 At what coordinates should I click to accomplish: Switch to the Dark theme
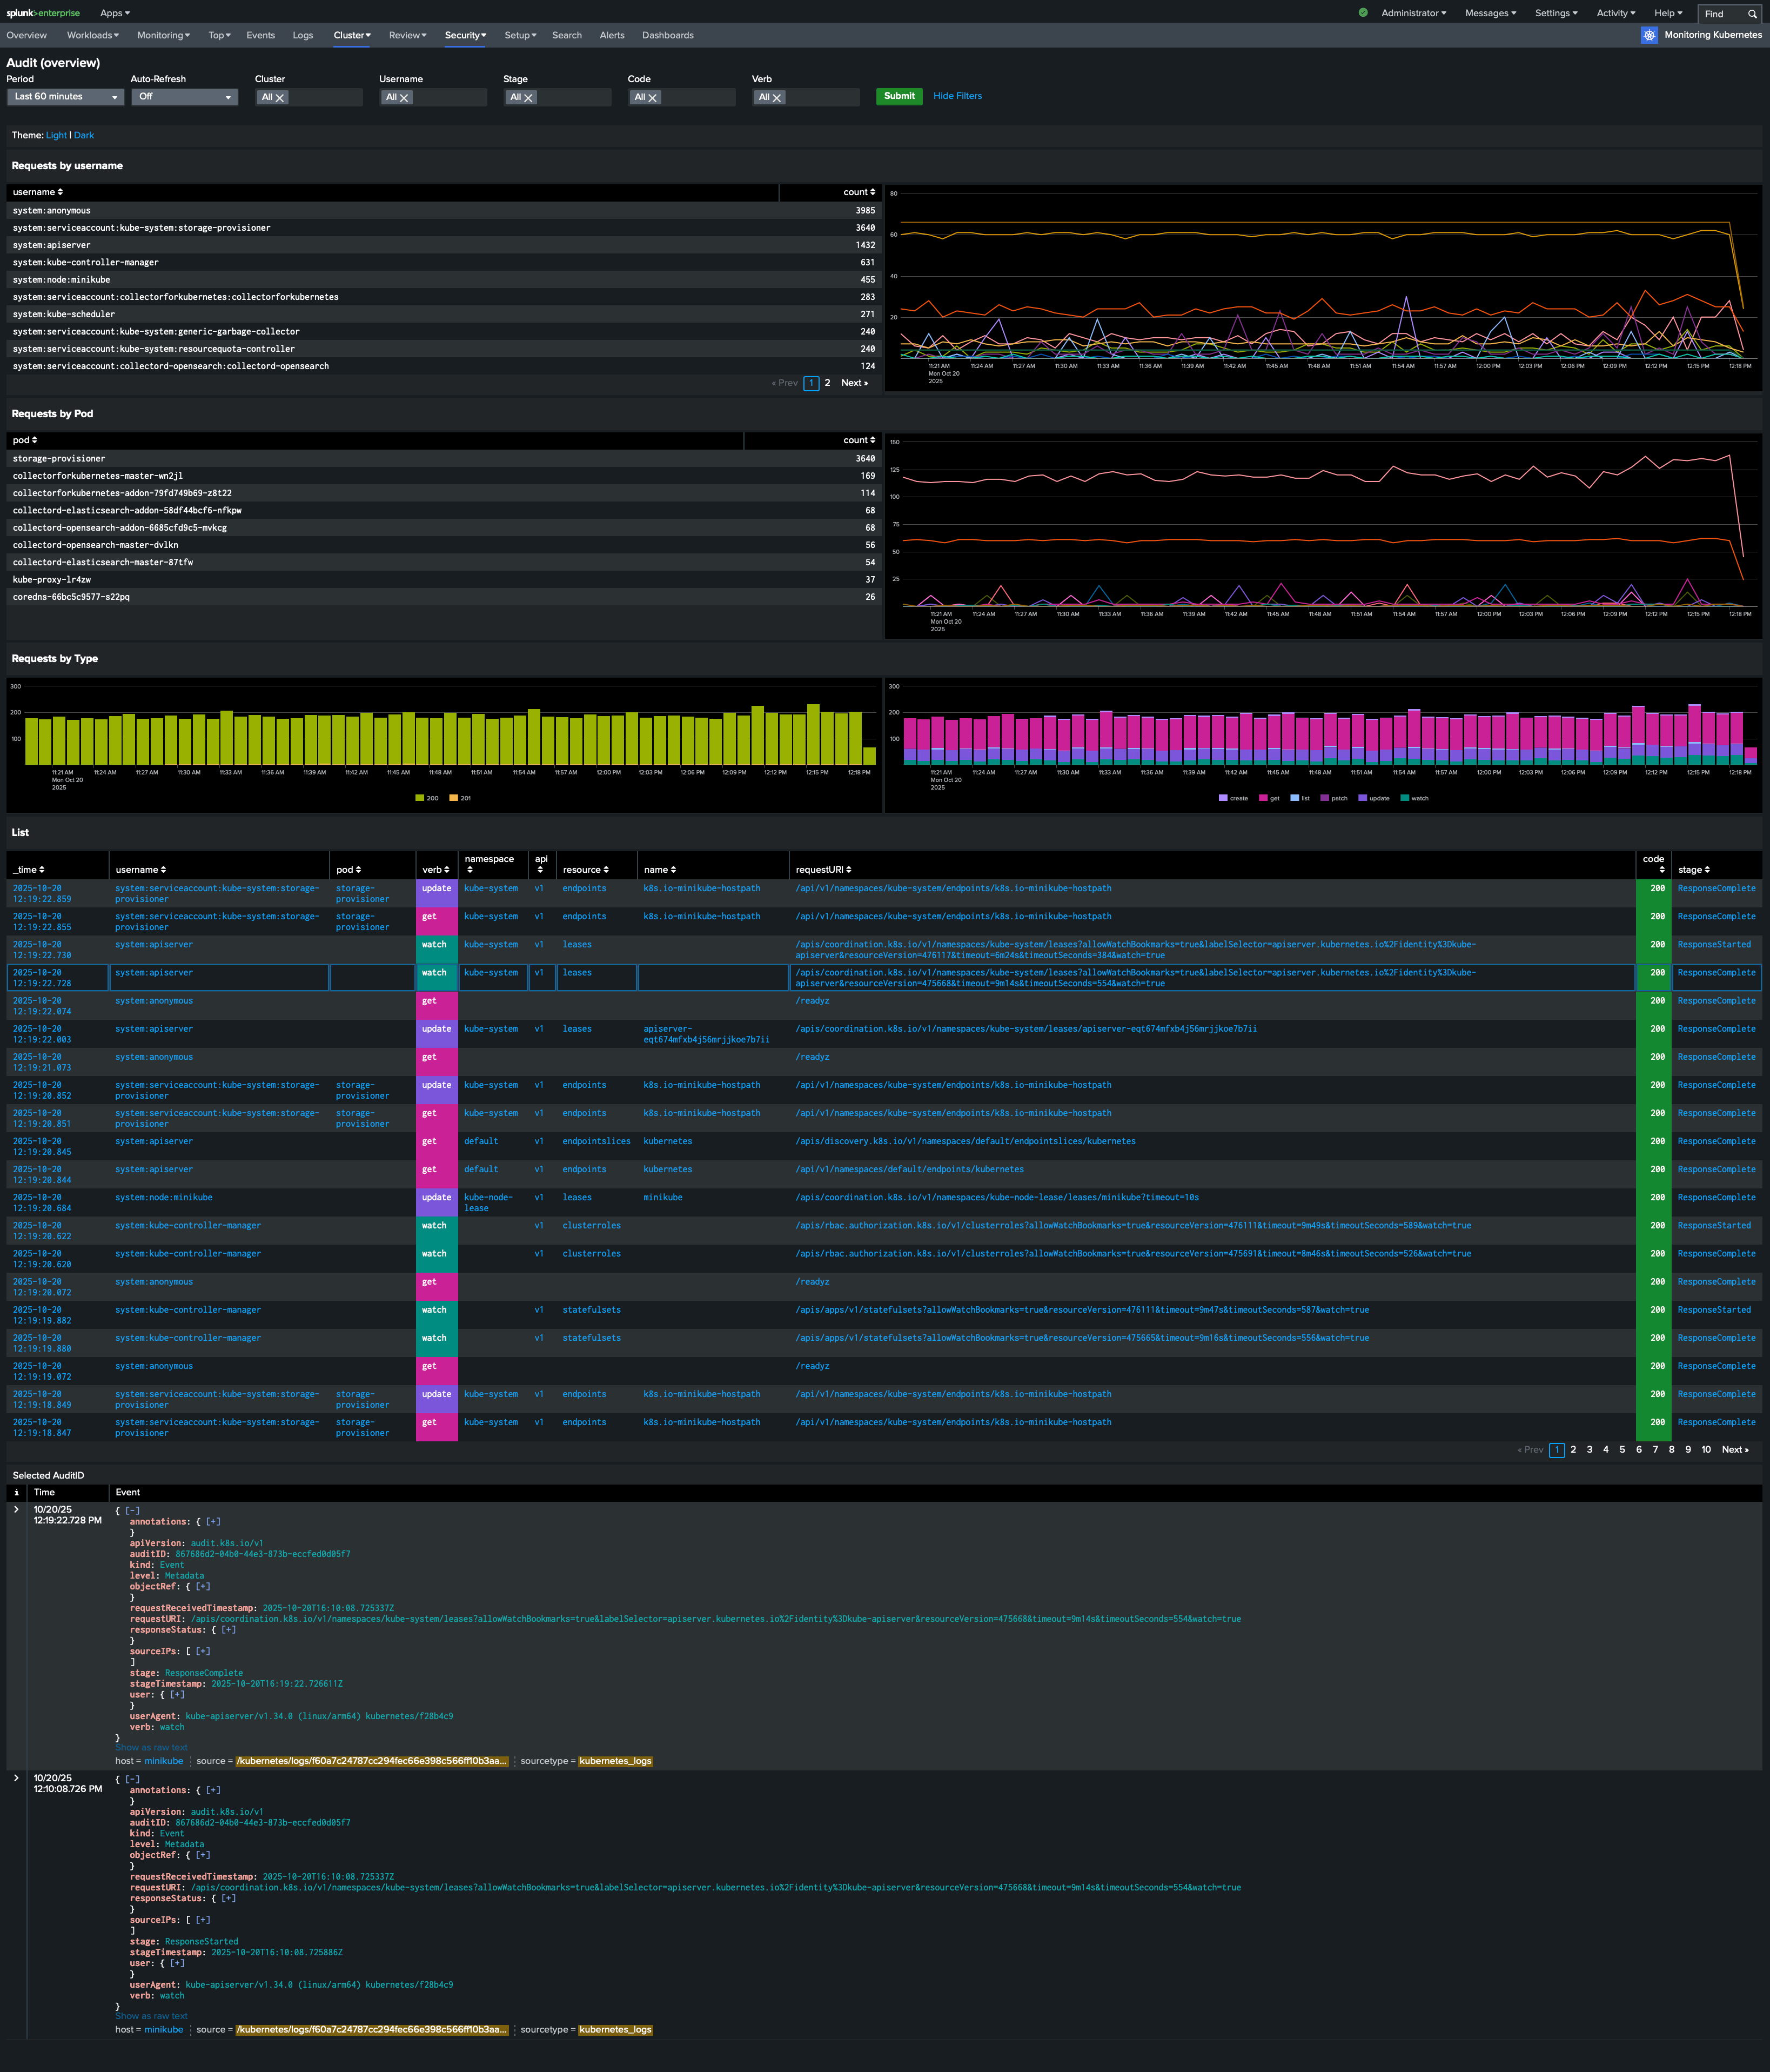click(x=84, y=135)
